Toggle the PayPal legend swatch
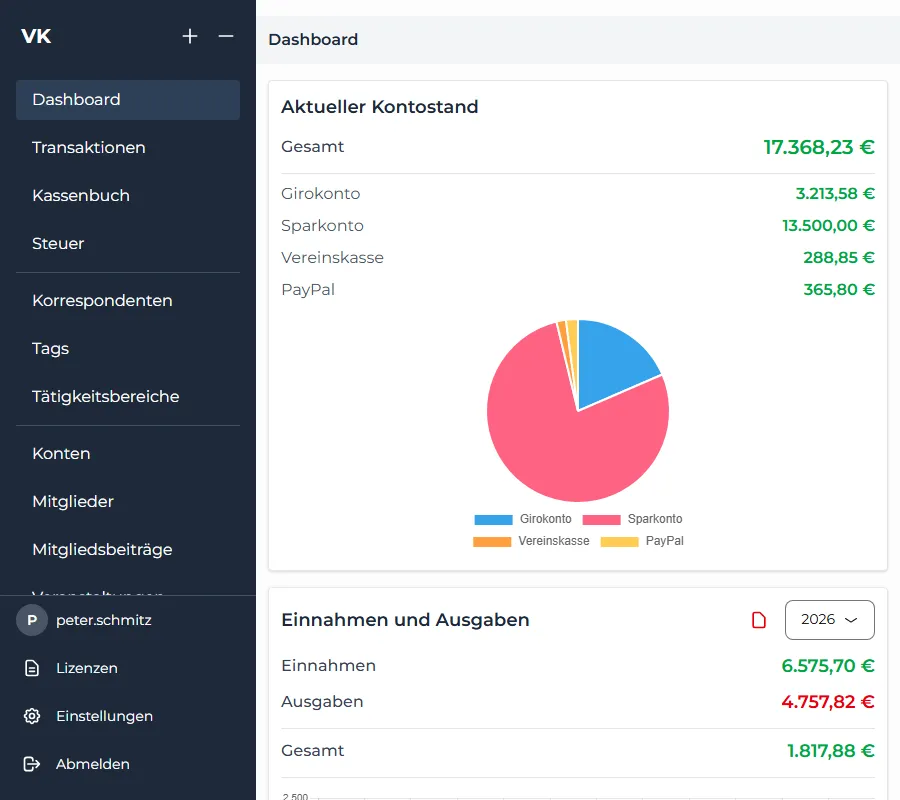The width and height of the screenshot is (900, 800). coord(619,541)
